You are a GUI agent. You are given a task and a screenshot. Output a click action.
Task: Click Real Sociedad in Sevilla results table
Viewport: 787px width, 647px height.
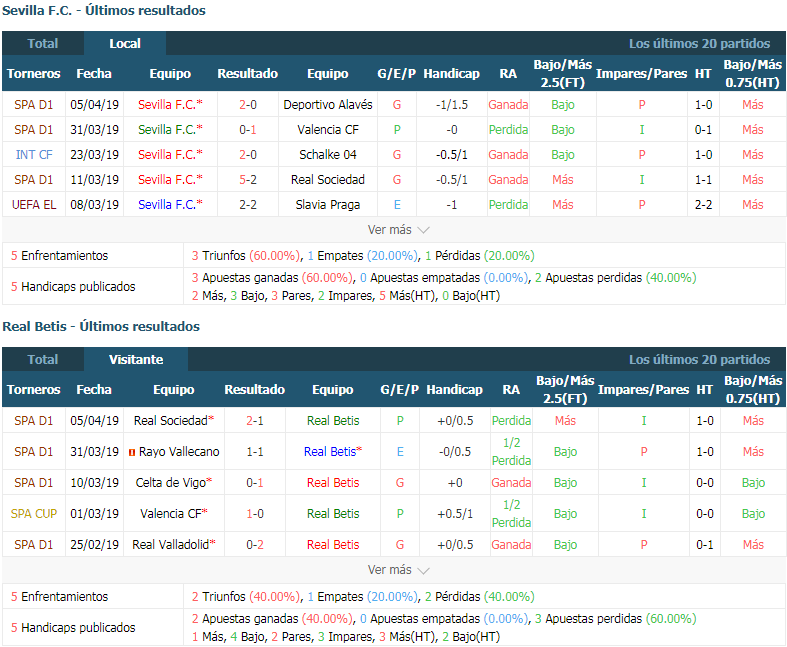tap(328, 180)
